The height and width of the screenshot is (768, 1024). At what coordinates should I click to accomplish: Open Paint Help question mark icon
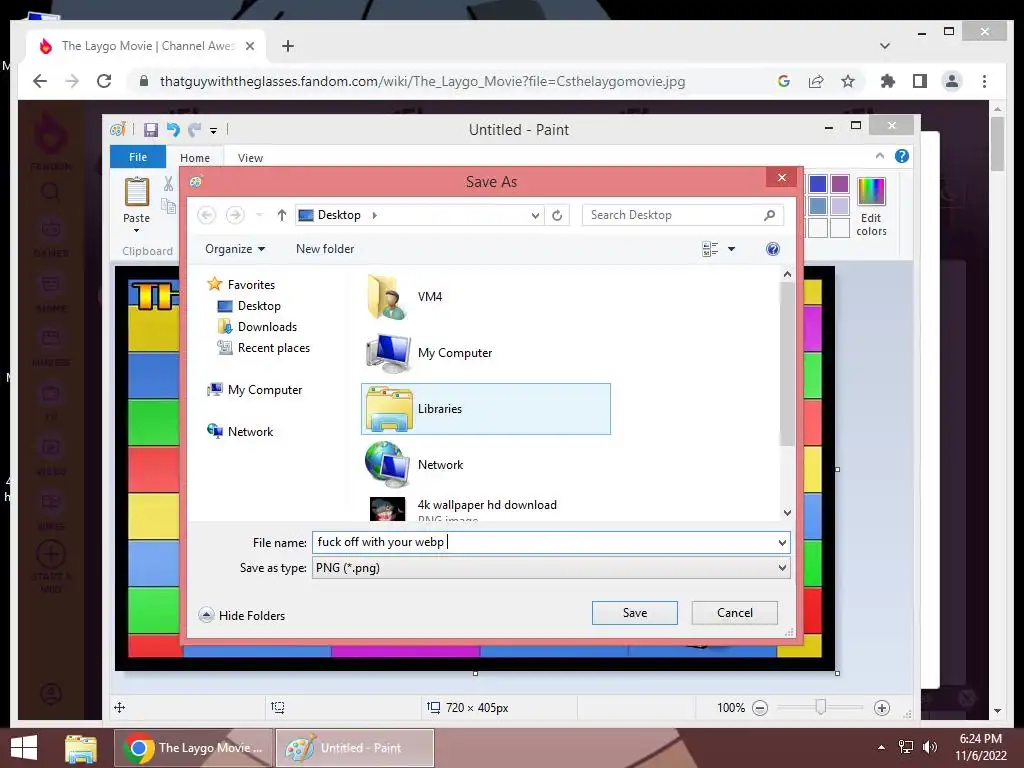pos(902,156)
